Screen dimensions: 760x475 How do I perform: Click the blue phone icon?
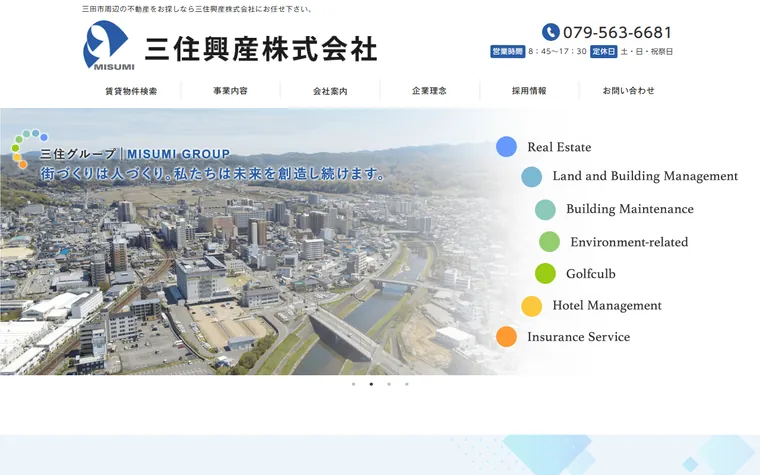(550, 32)
